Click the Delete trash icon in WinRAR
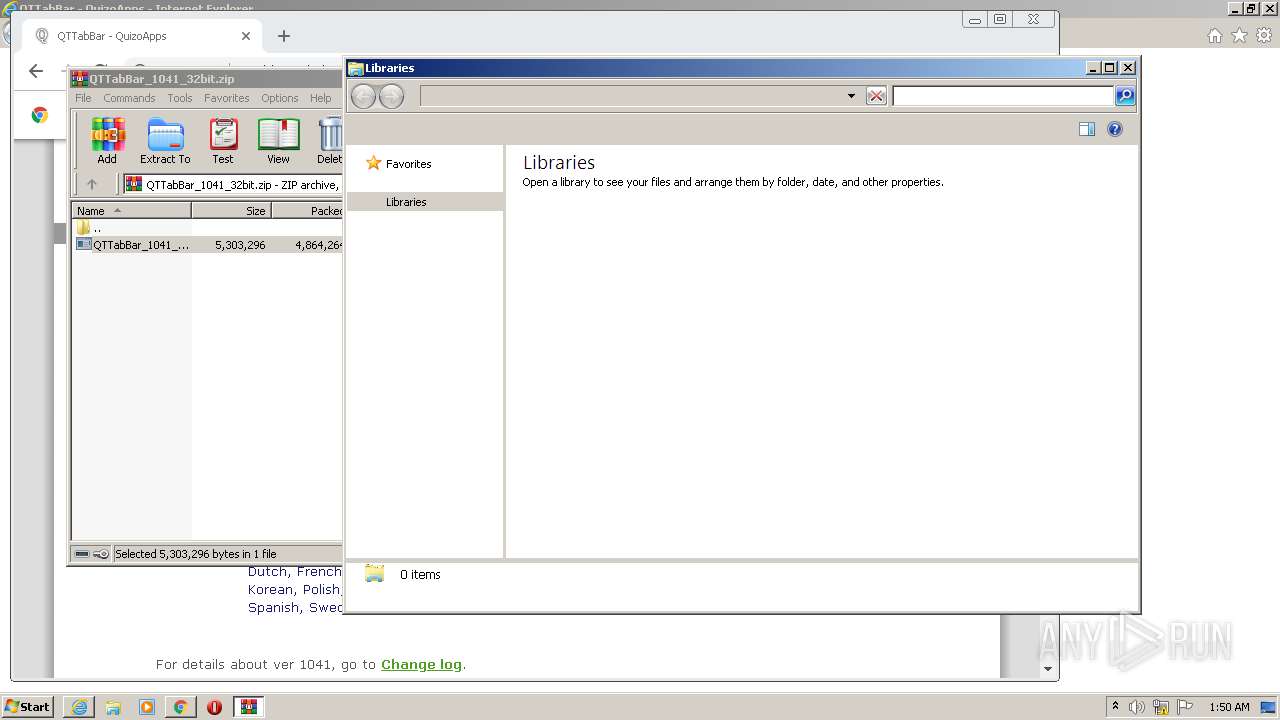 330,141
